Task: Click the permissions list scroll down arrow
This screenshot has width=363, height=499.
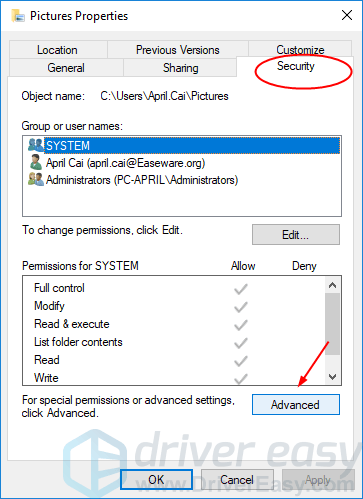Action: (332, 377)
